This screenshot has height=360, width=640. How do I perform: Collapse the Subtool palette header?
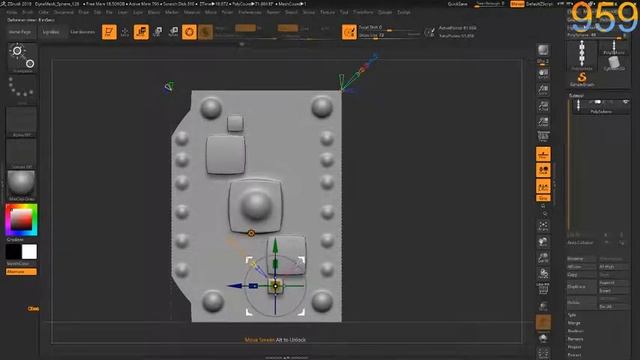(x=576, y=96)
